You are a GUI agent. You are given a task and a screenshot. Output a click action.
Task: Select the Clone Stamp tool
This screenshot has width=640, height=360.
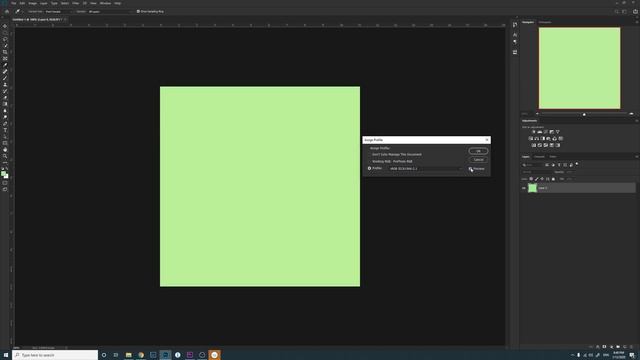tap(5, 84)
